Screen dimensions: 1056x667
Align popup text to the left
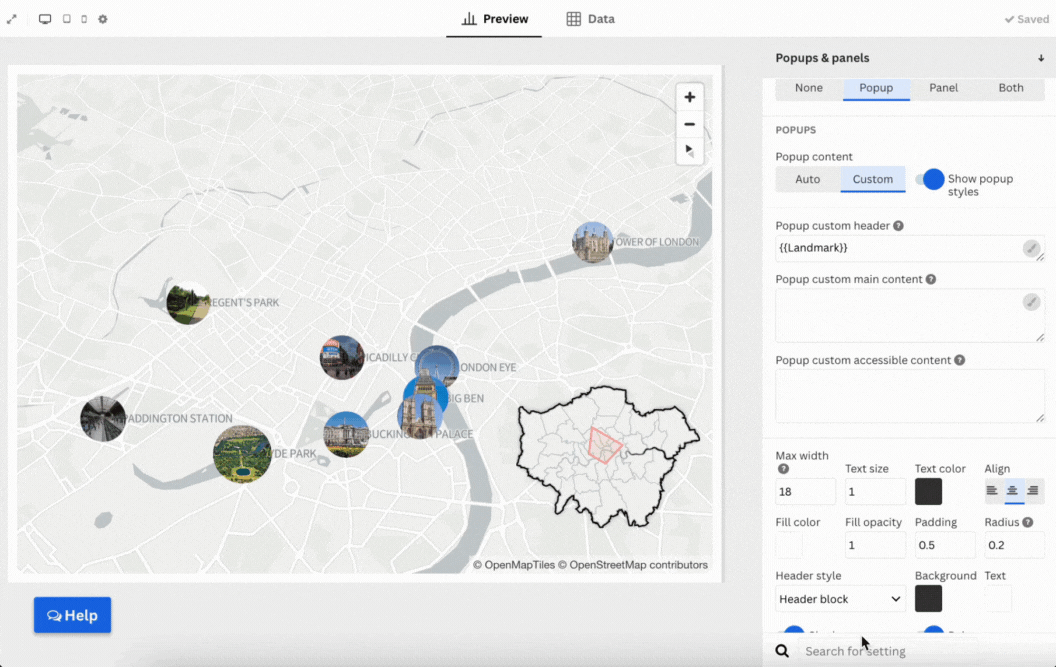coord(992,490)
